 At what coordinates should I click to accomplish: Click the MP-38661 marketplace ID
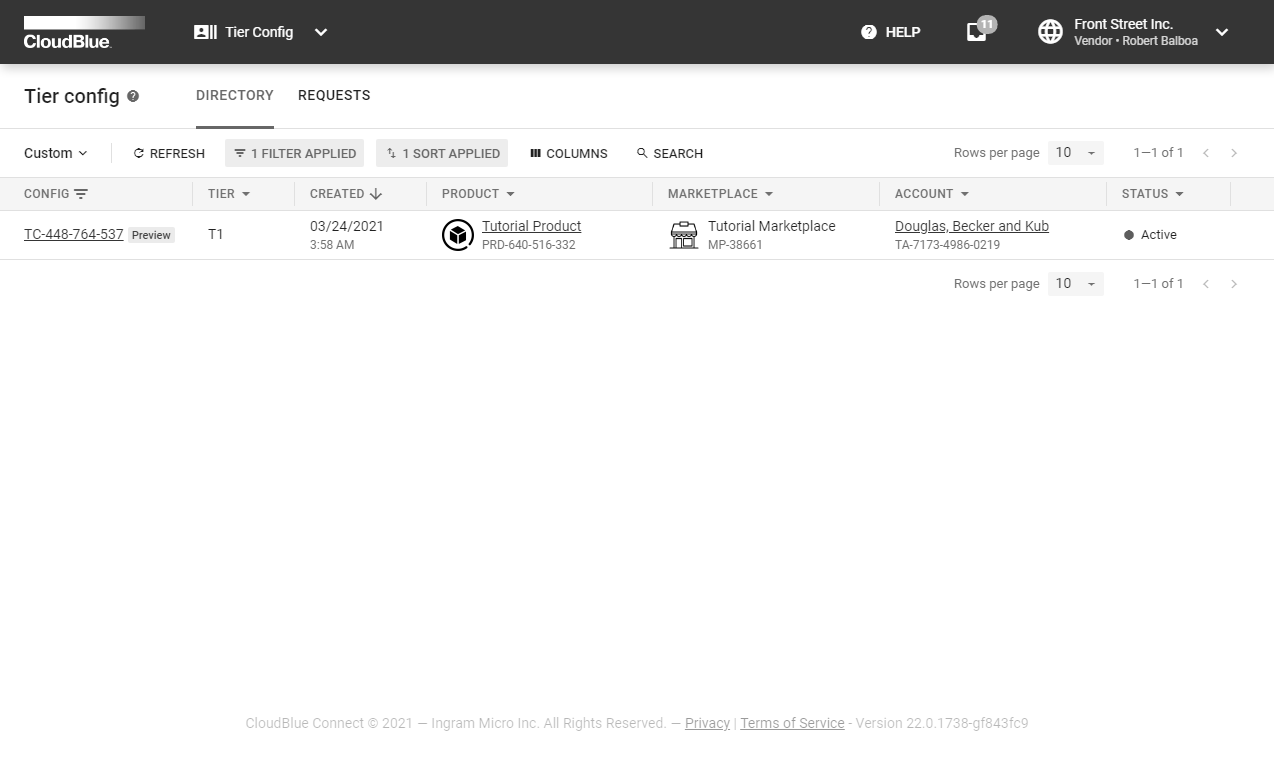(735, 245)
